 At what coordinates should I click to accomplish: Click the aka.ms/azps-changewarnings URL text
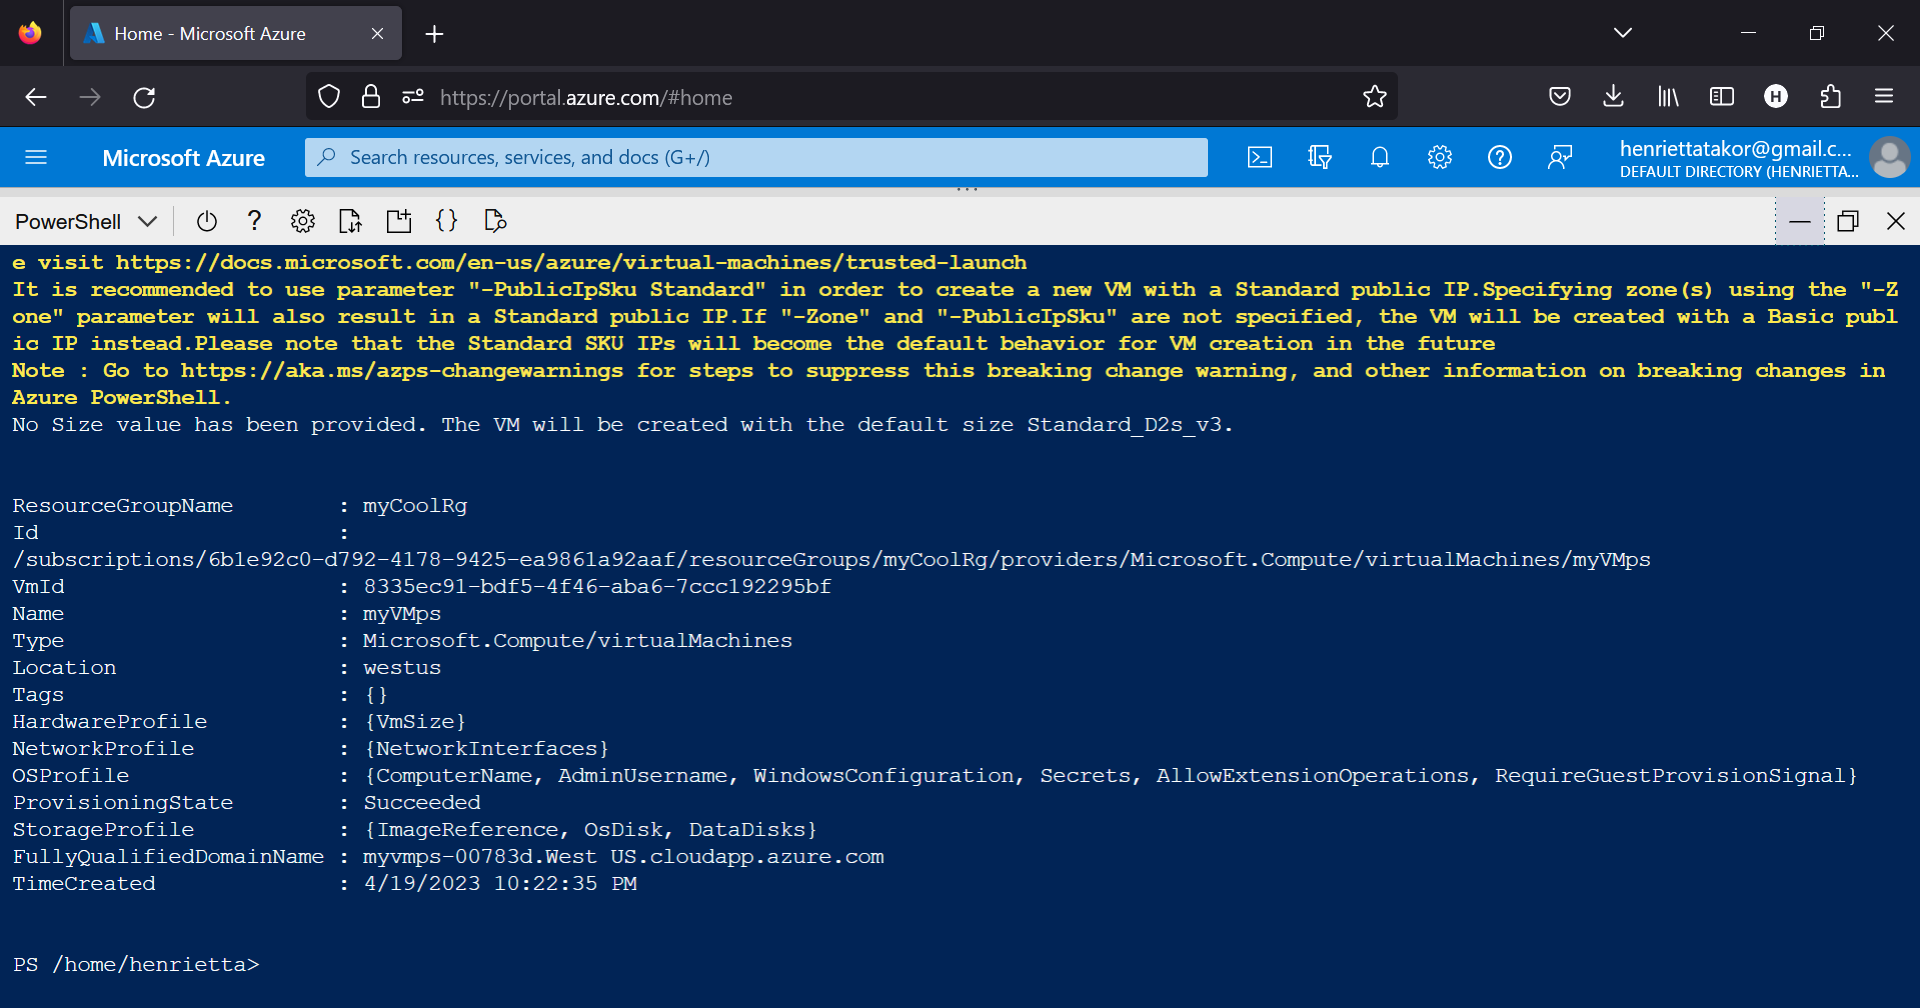402,370
